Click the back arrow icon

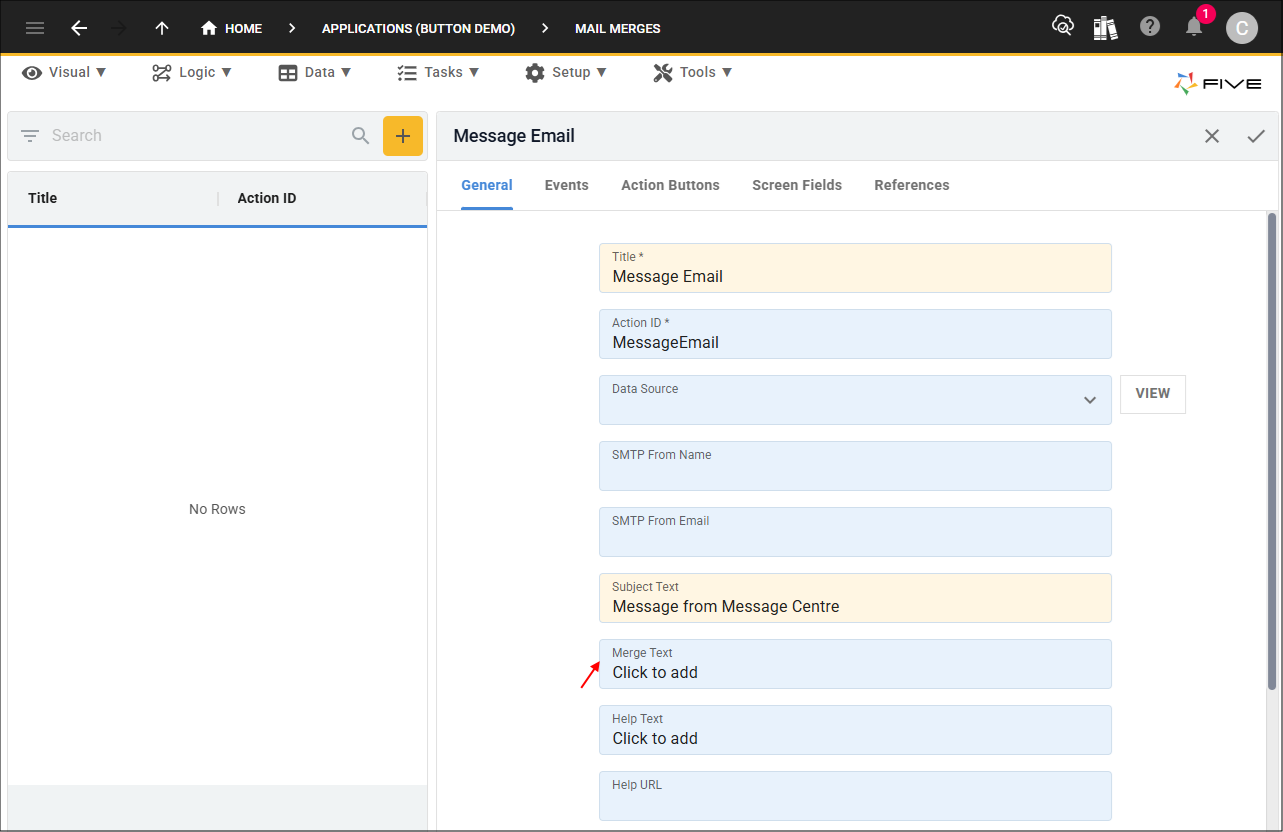click(x=79, y=28)
